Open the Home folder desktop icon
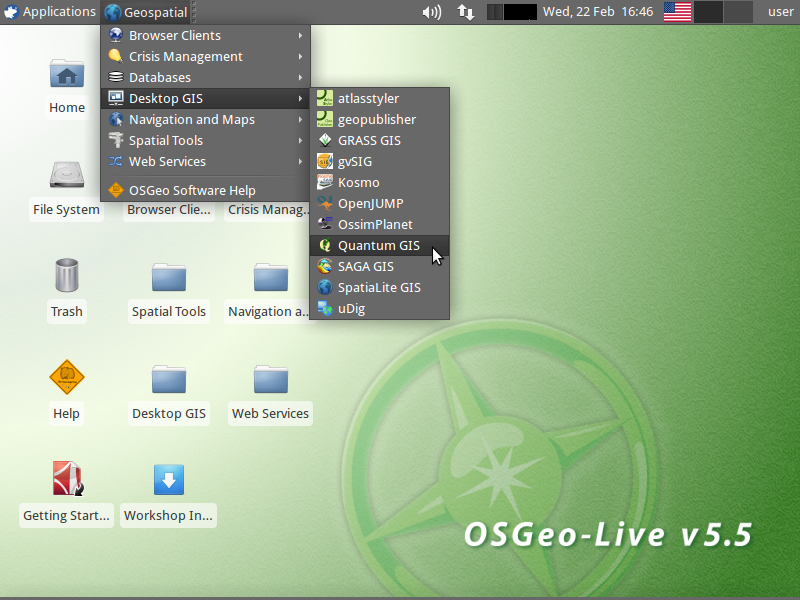 coord(67,73)
